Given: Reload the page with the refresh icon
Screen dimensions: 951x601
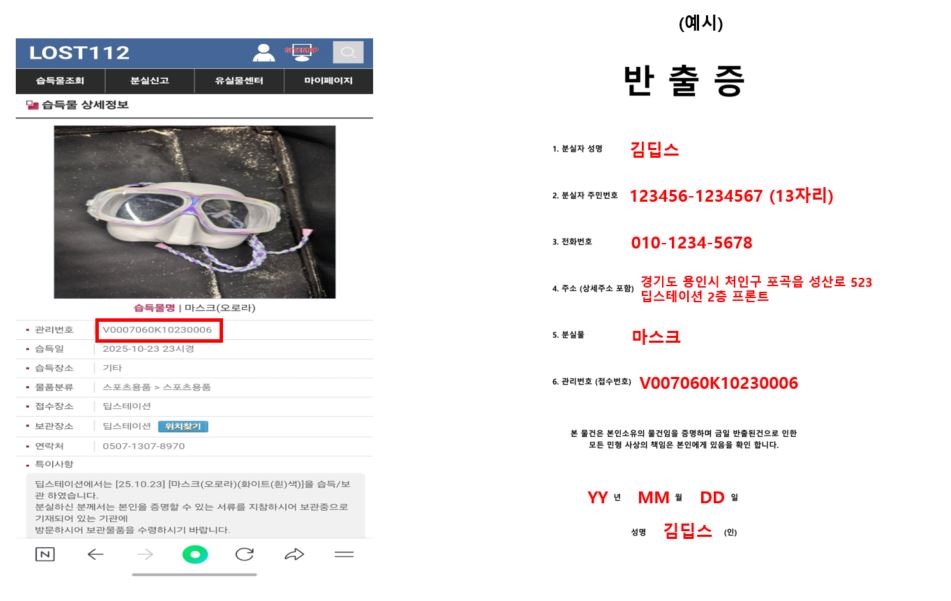Looking at the screenshot, I should (244, 554).
